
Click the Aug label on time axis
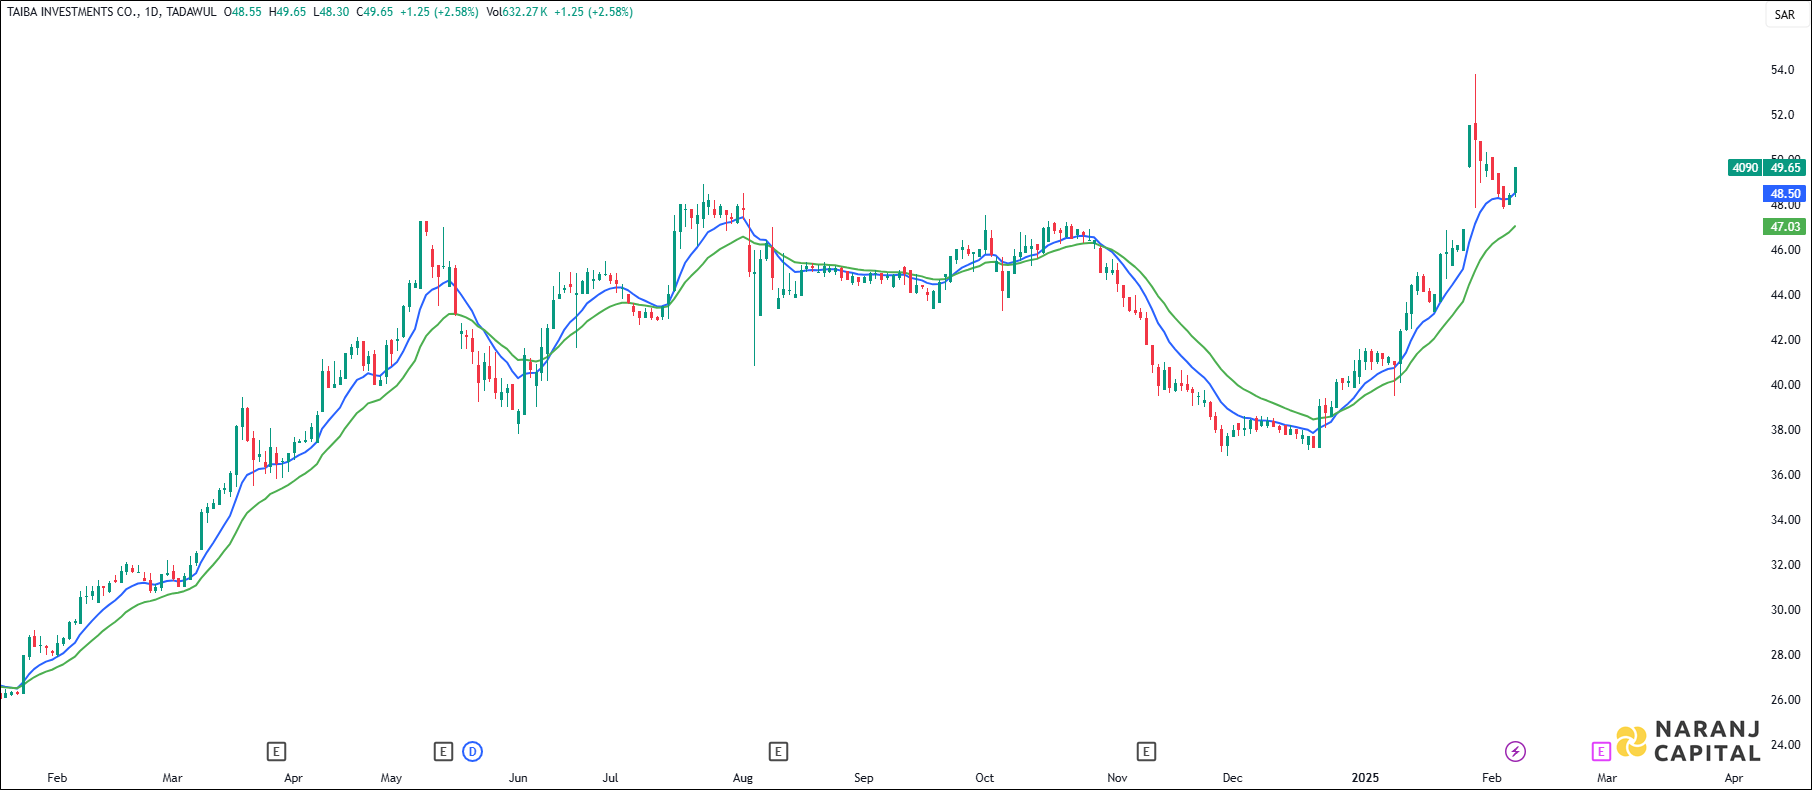tap(743, 778)
